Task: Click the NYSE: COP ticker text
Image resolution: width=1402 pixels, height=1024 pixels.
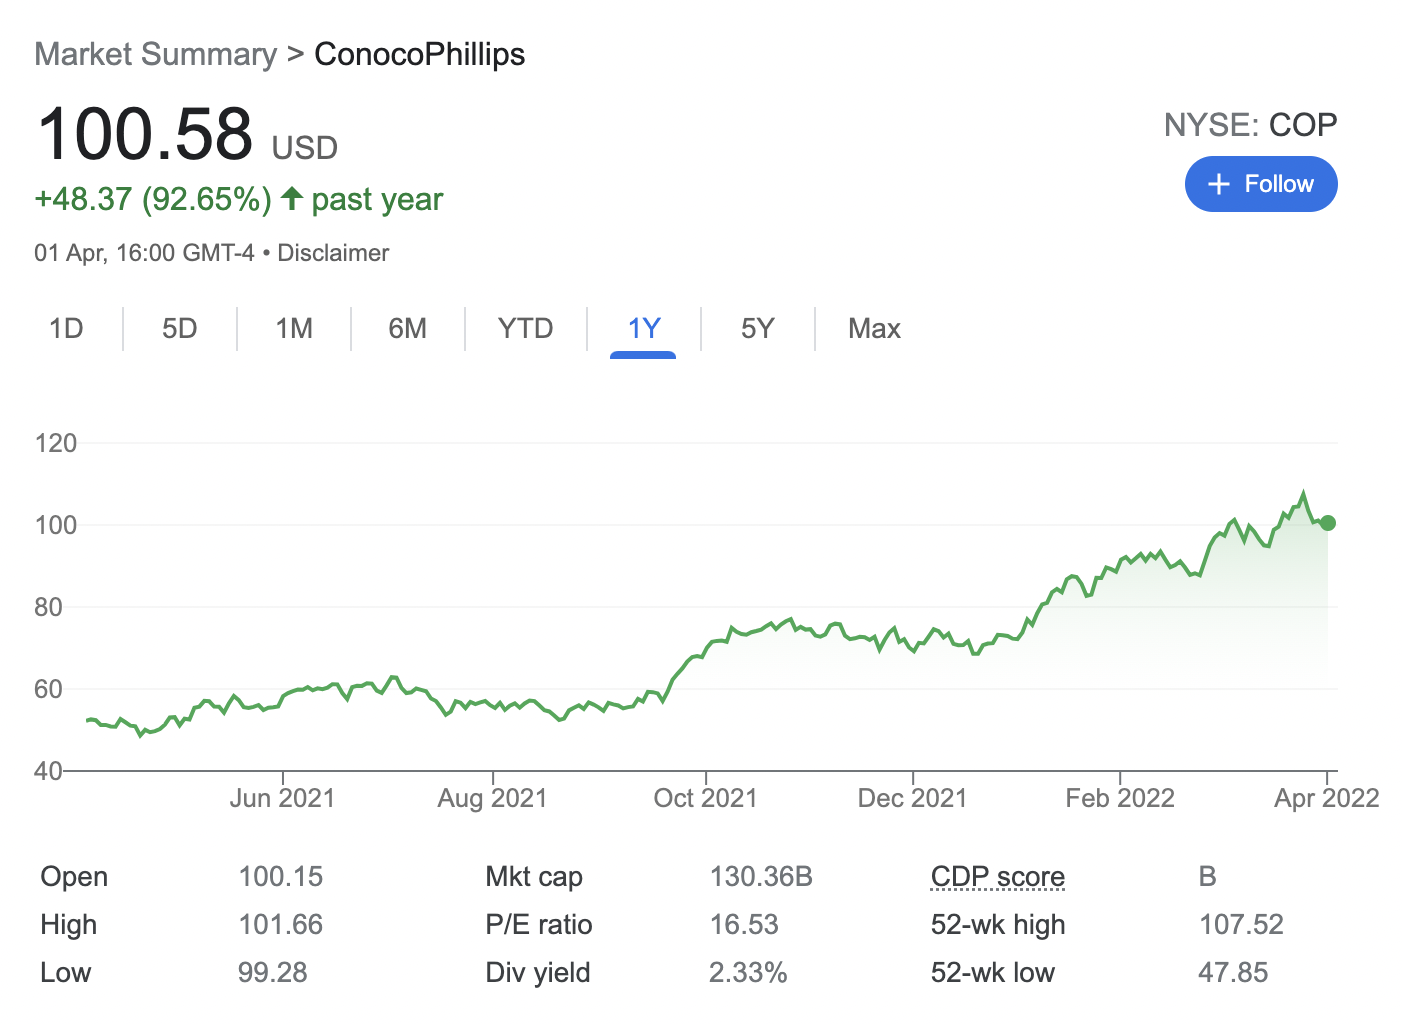Action: 1249,125
